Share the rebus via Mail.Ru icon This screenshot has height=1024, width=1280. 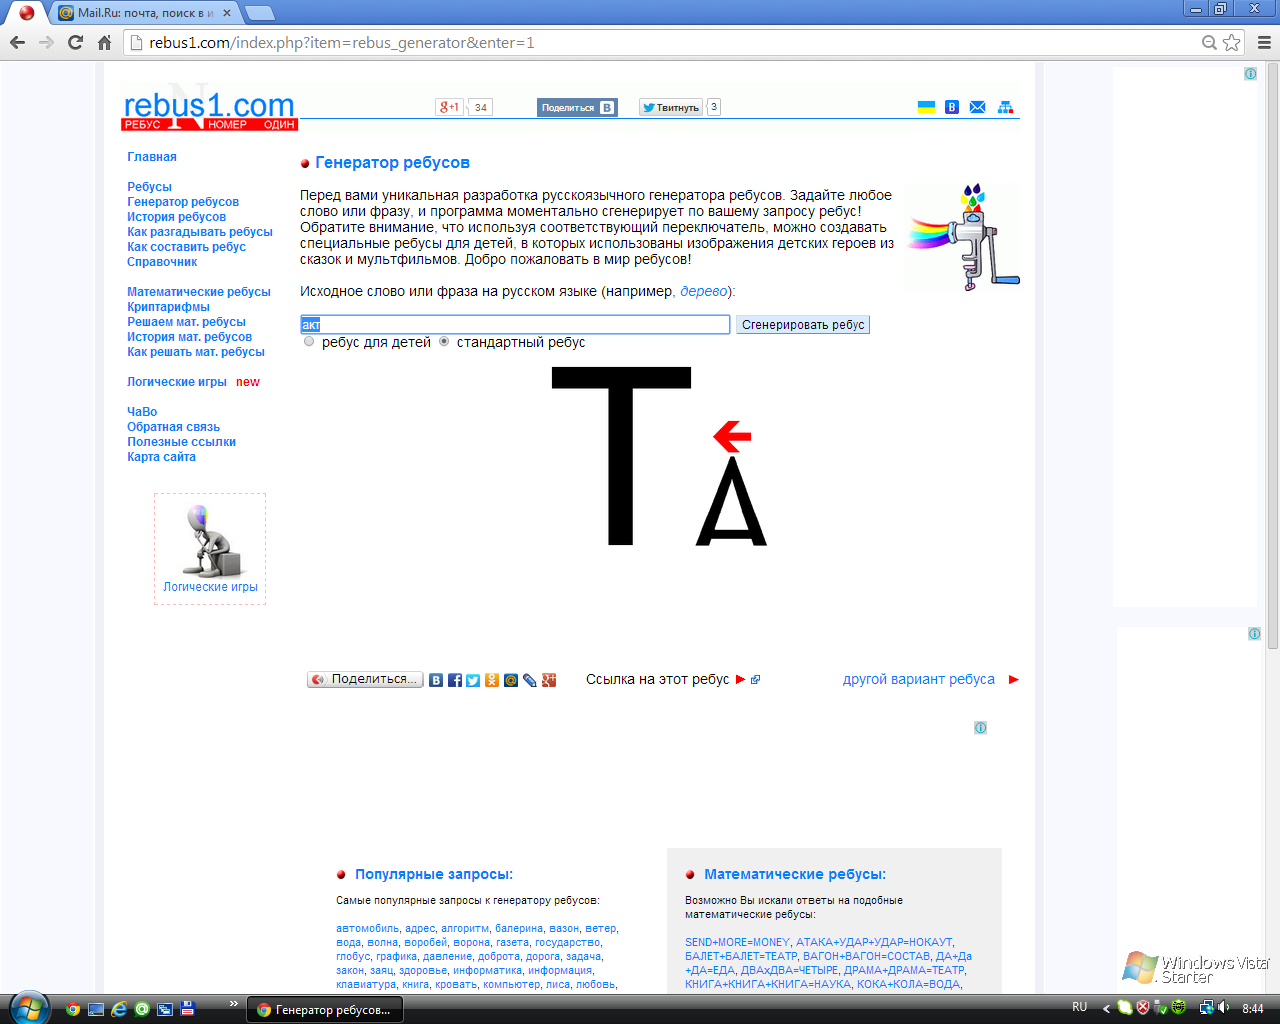[x=511, y=680]
